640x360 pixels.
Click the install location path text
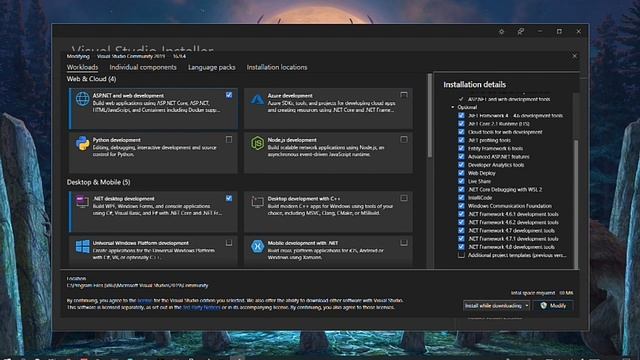(138, 285)
